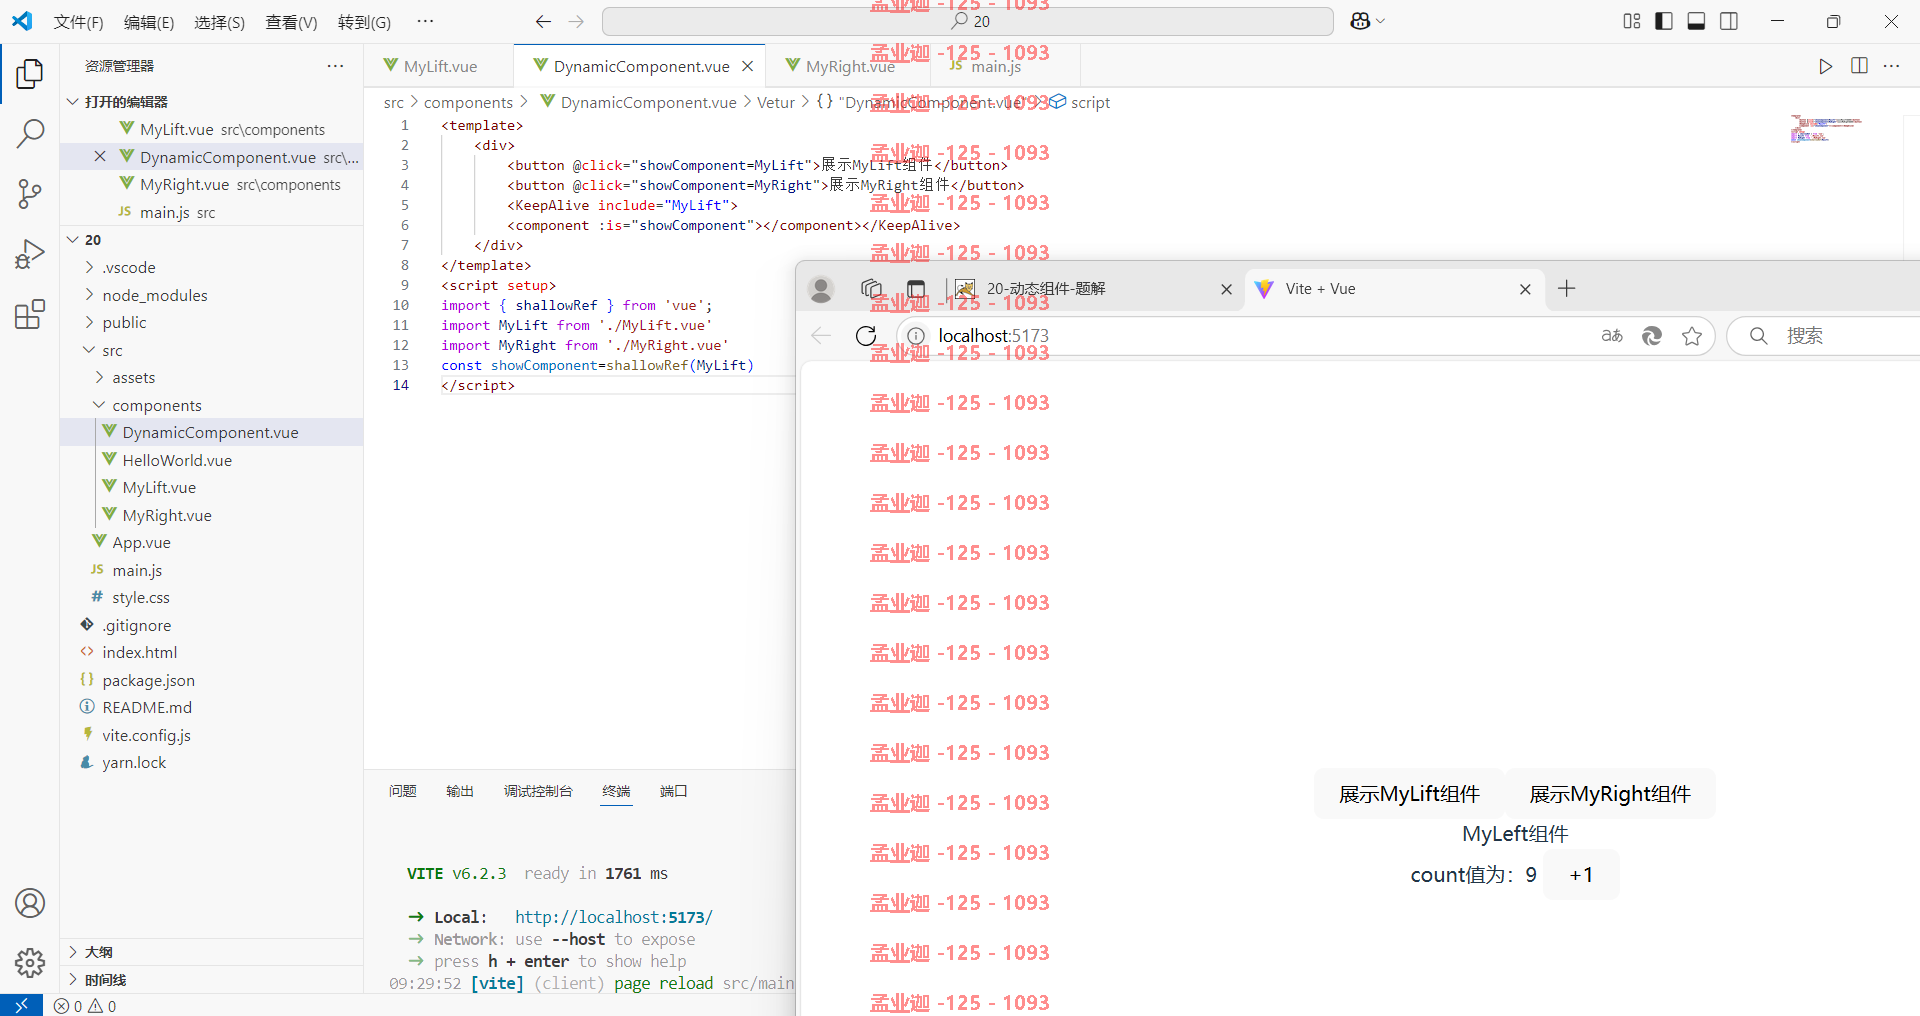Run the code with the play icon
Screen dimensions: 1920x1016
[x=1825, y=66]
